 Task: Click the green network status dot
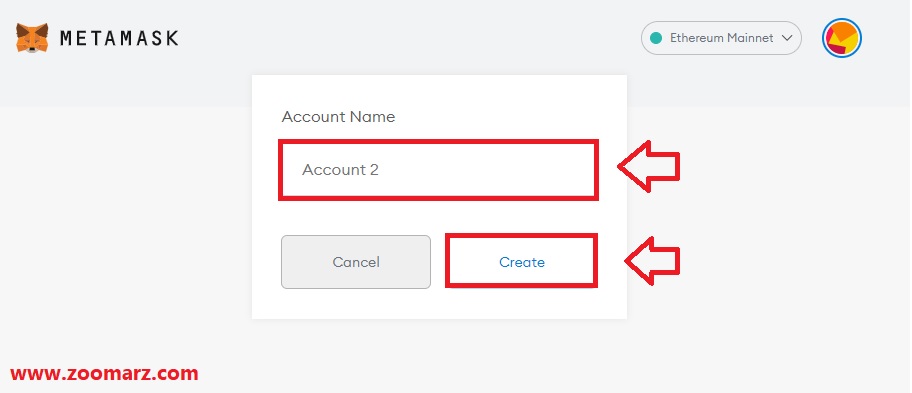click(656, 38)
